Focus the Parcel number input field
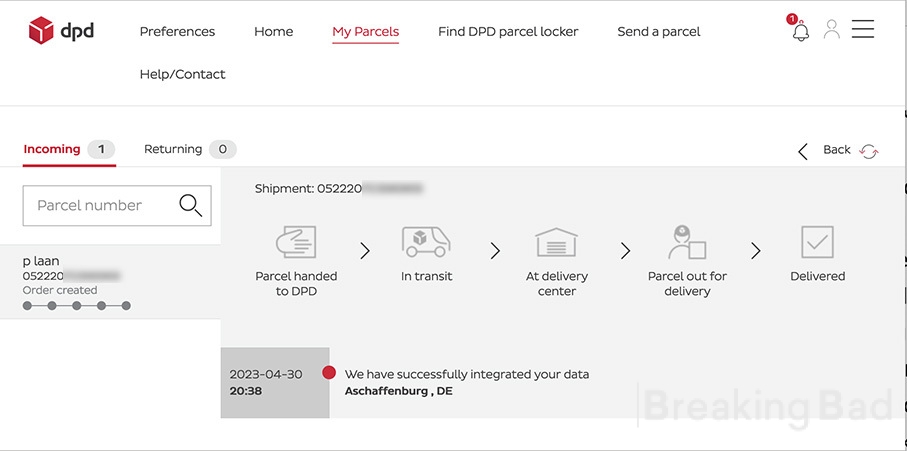 117,205
